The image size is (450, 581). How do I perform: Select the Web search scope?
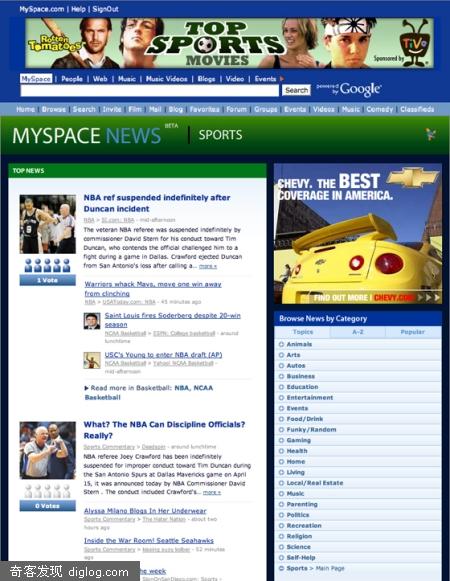(x=100, y=79)
